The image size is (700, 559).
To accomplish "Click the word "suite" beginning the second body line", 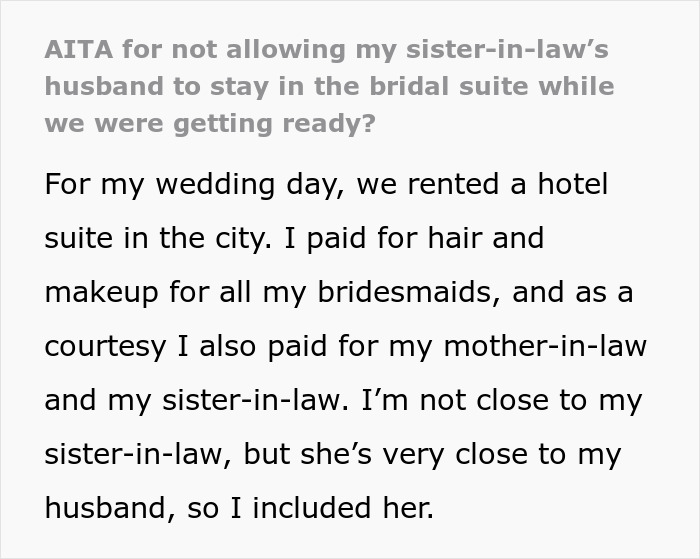I will pos(77,239).
